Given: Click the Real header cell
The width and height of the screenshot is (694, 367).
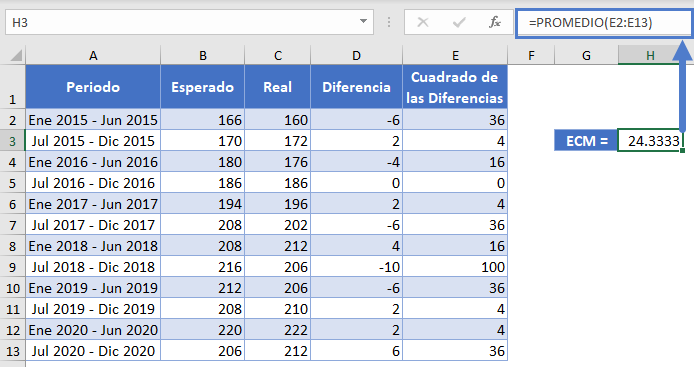Looking at the screenshot, I should pos(278,87).
